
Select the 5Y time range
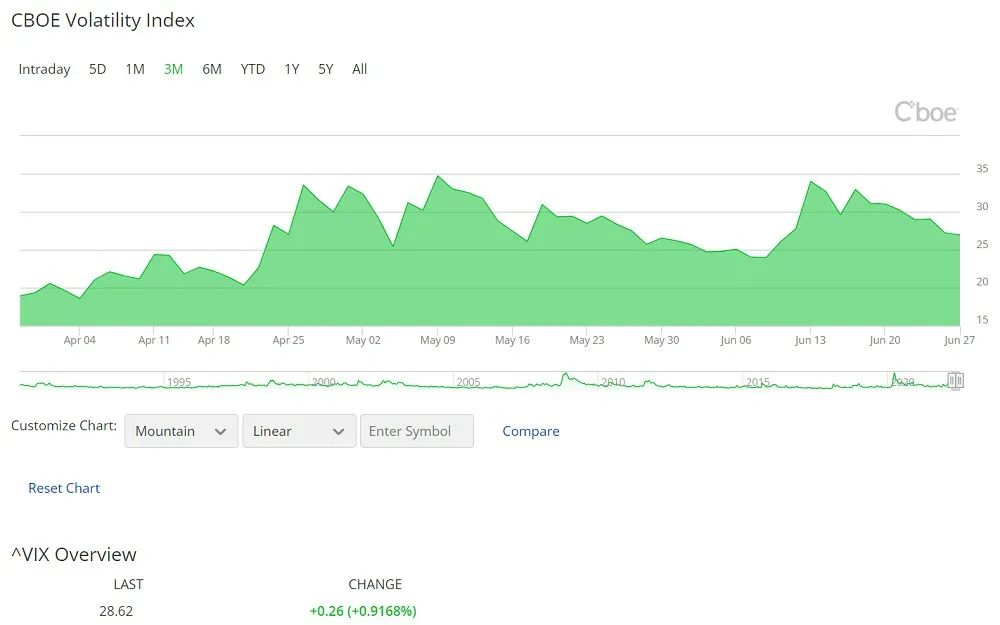[325, 69]
